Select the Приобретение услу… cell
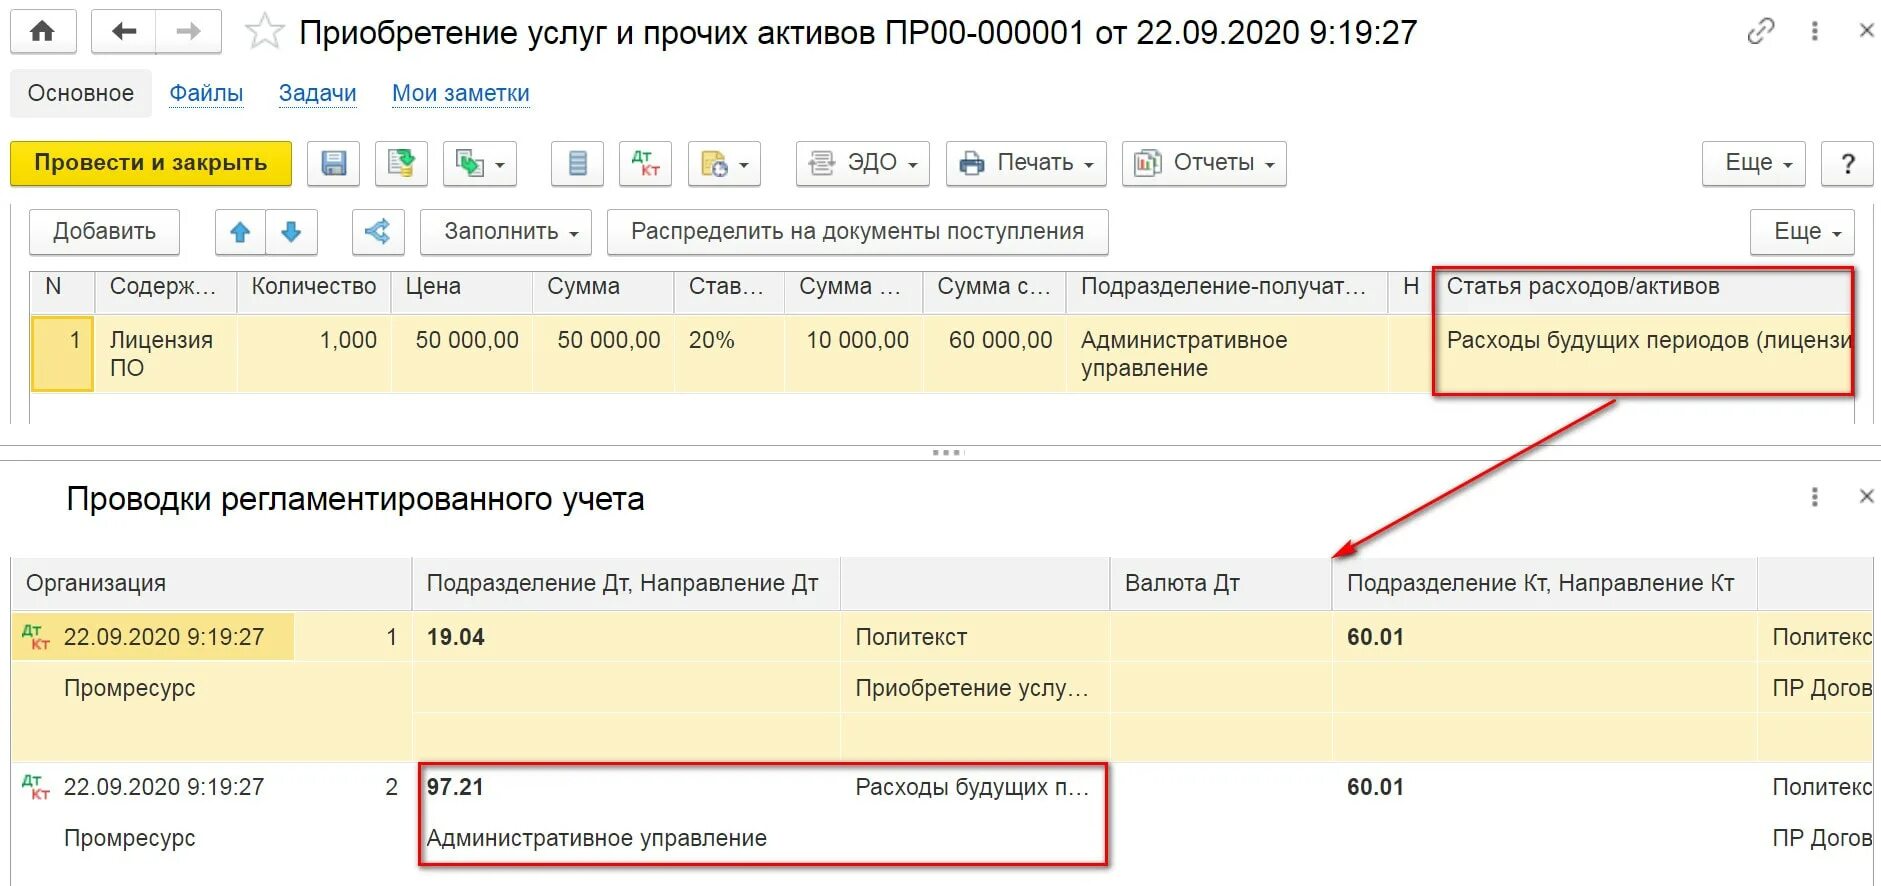Viewport: 1881px width, 886px height. [974, 688]
